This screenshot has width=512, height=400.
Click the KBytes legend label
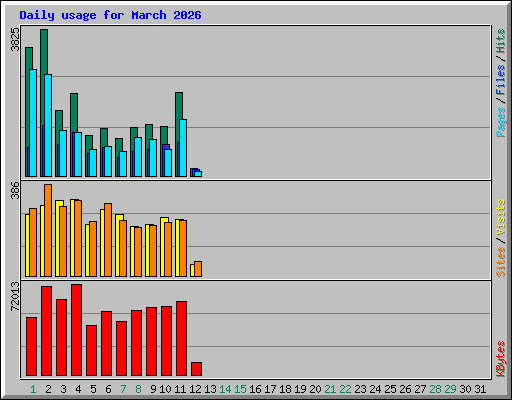tap(501, 359)
